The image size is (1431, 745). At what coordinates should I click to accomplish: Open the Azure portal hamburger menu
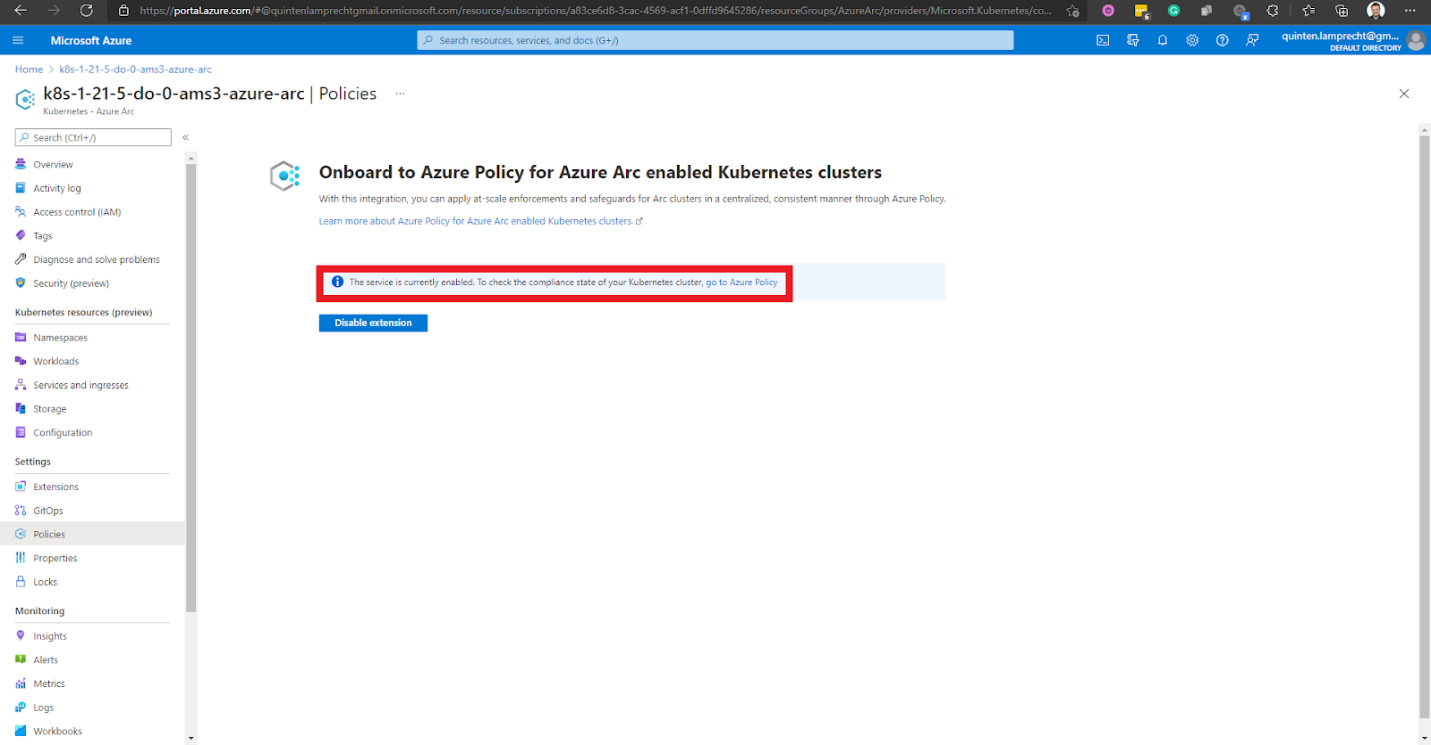tap(18, 40)
